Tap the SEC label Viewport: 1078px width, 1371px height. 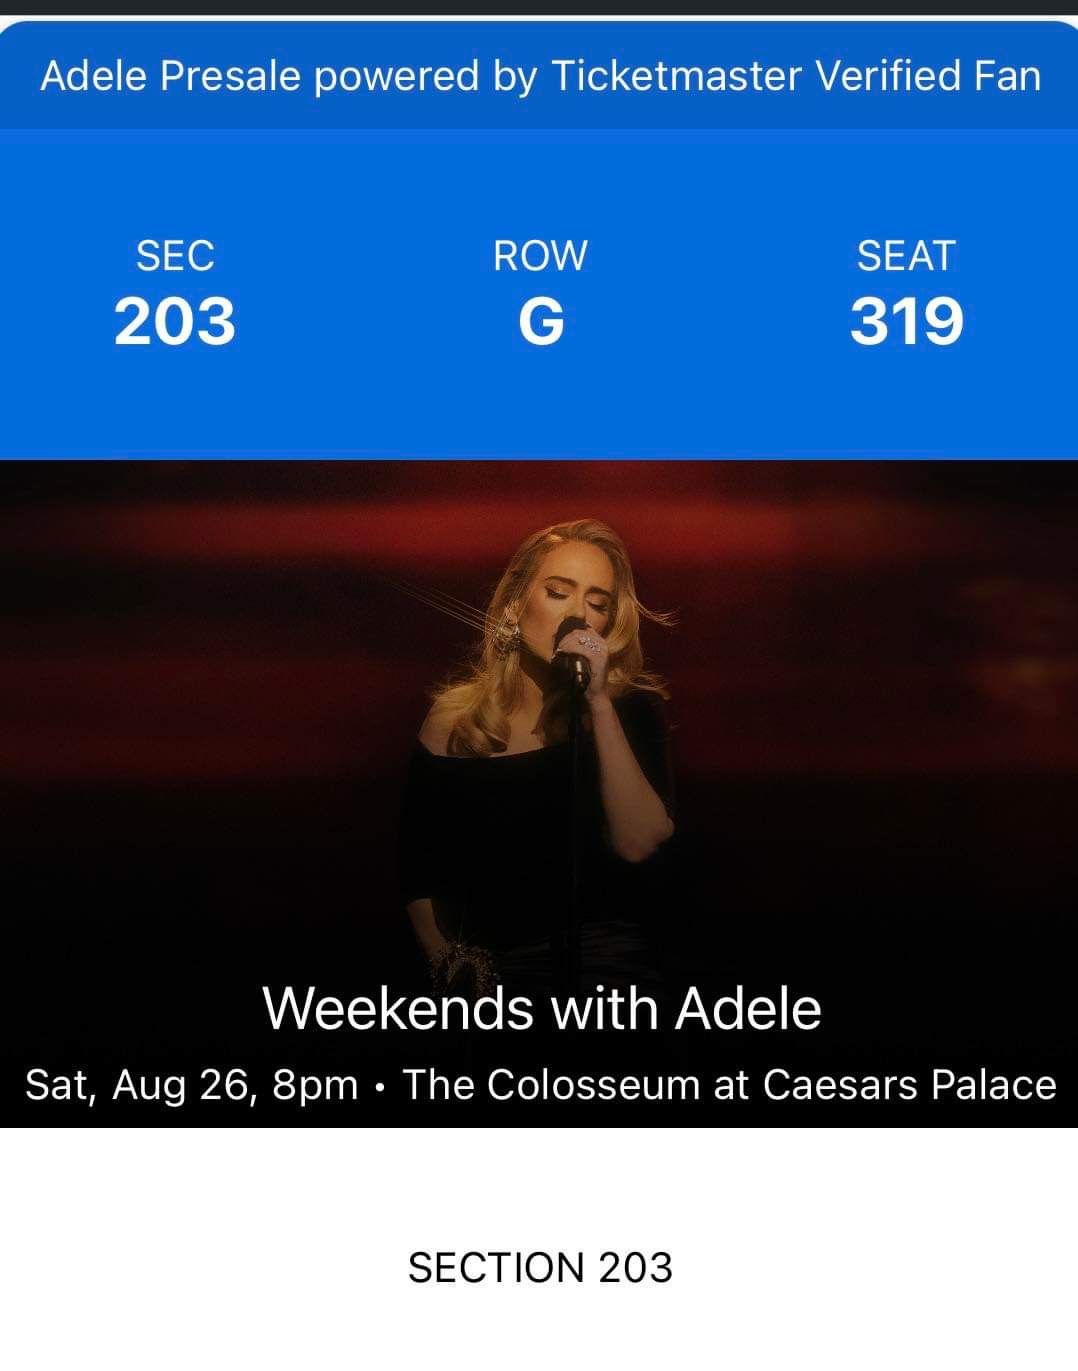pyautogui.click(x=175, y=256)
